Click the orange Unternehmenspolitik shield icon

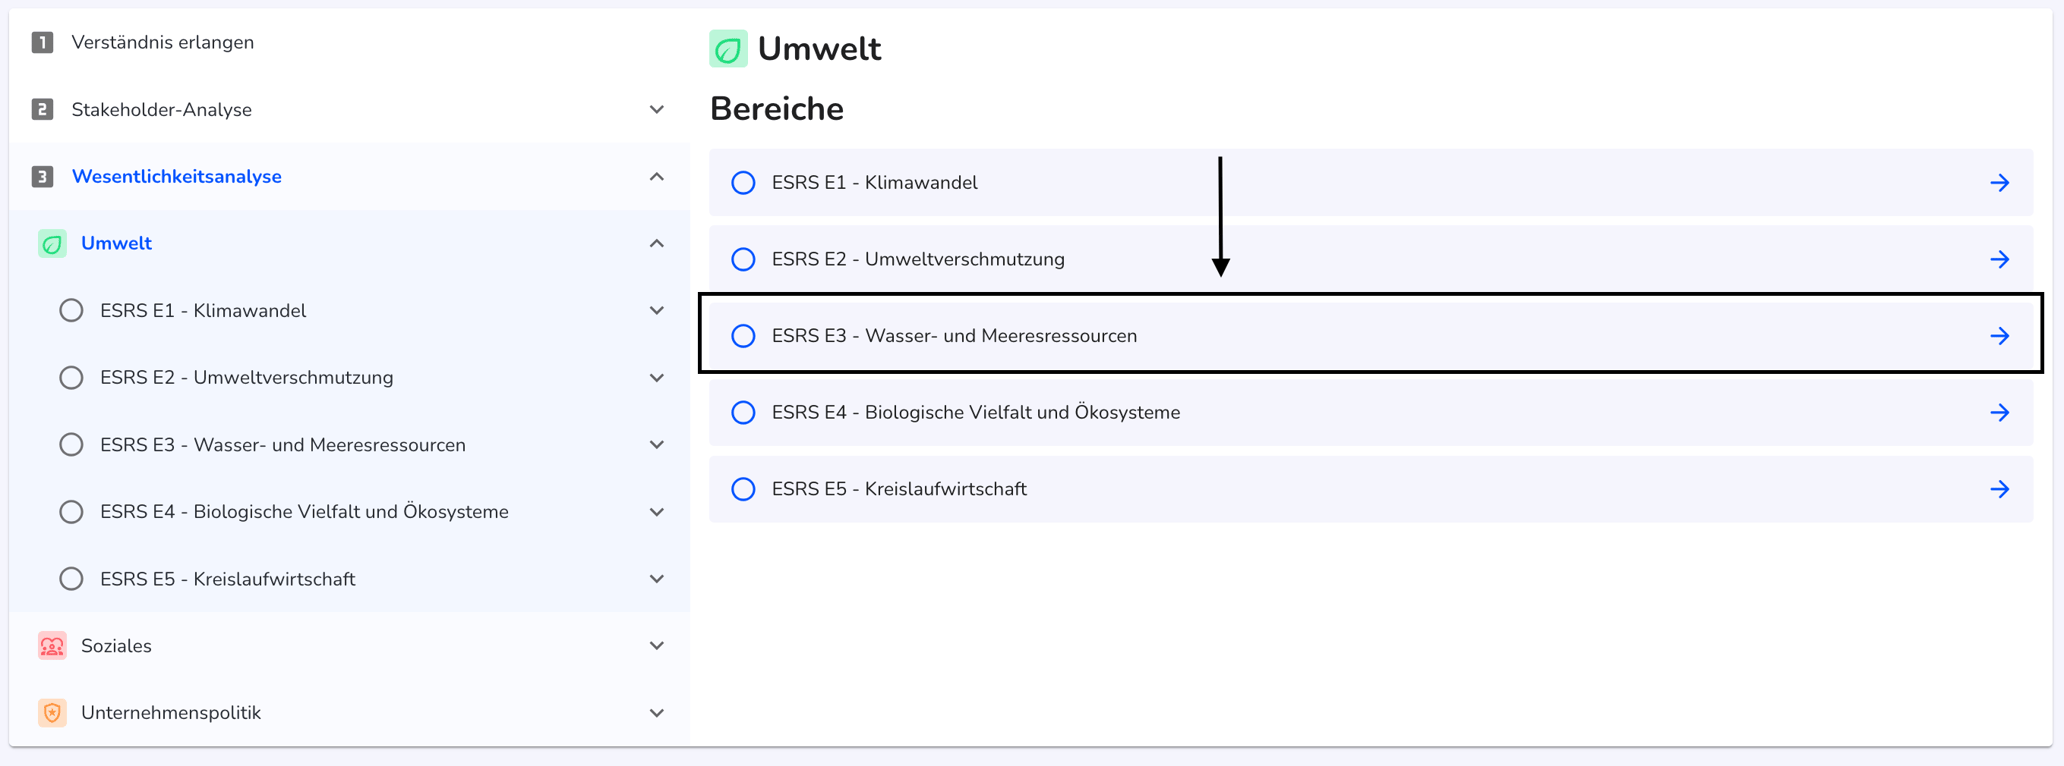point(52,713)
